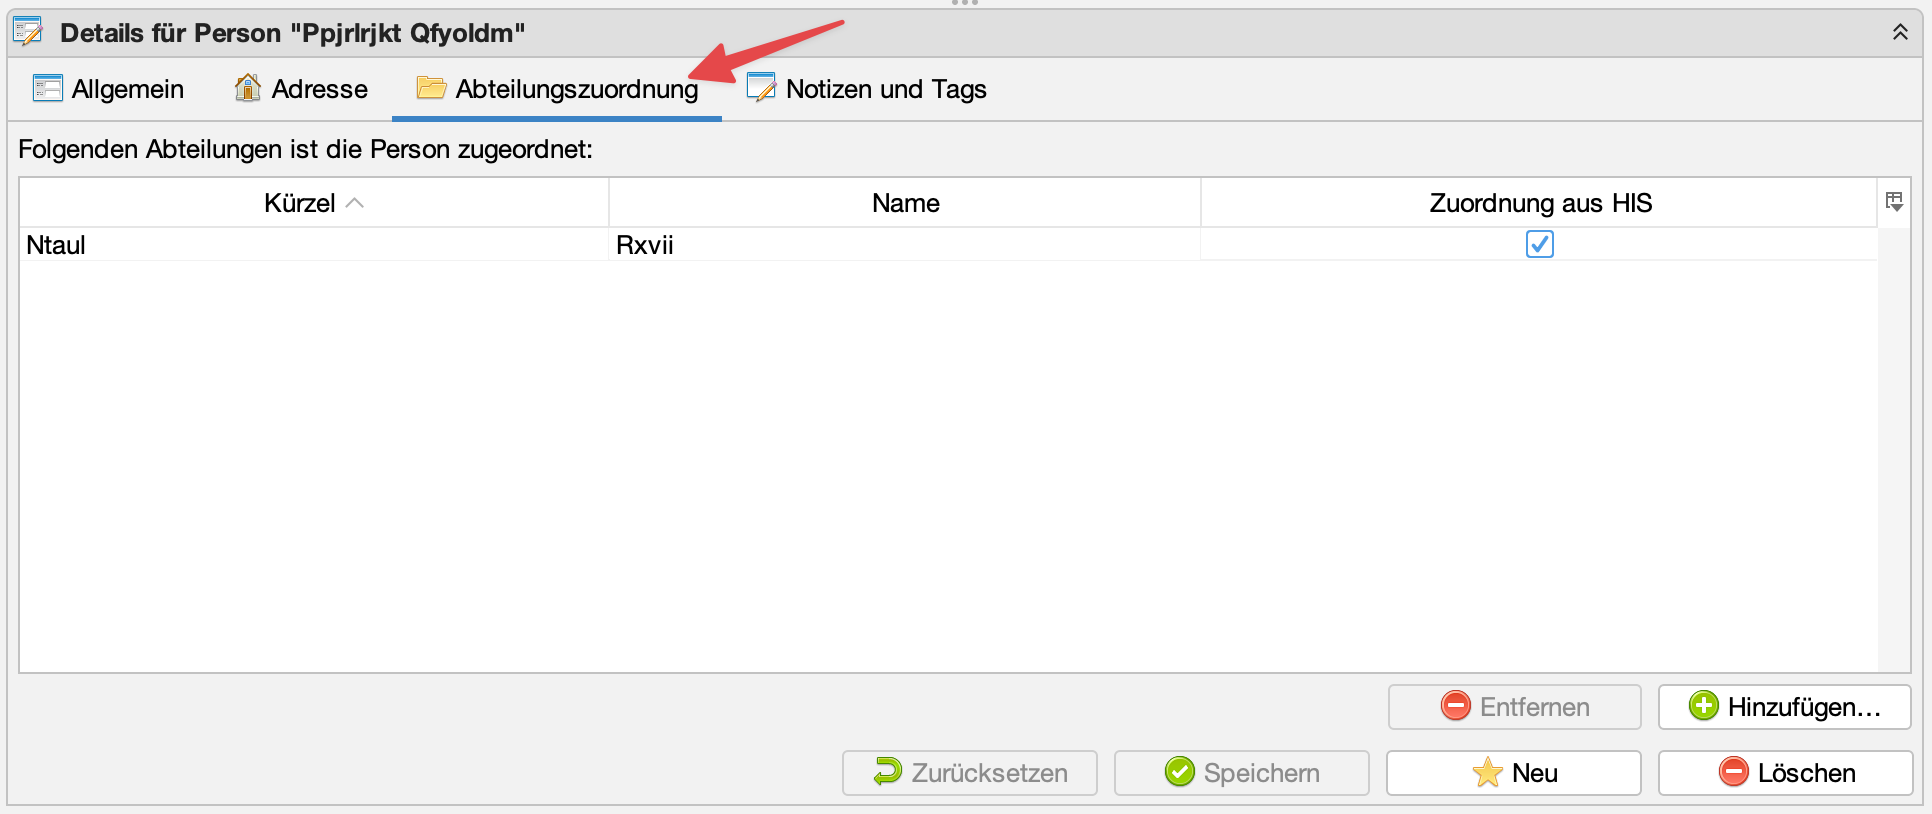The width and height of the screenshot is (1932, 814).
Task: Click the Entfernen button
Action: click(x=1514, y=706)
